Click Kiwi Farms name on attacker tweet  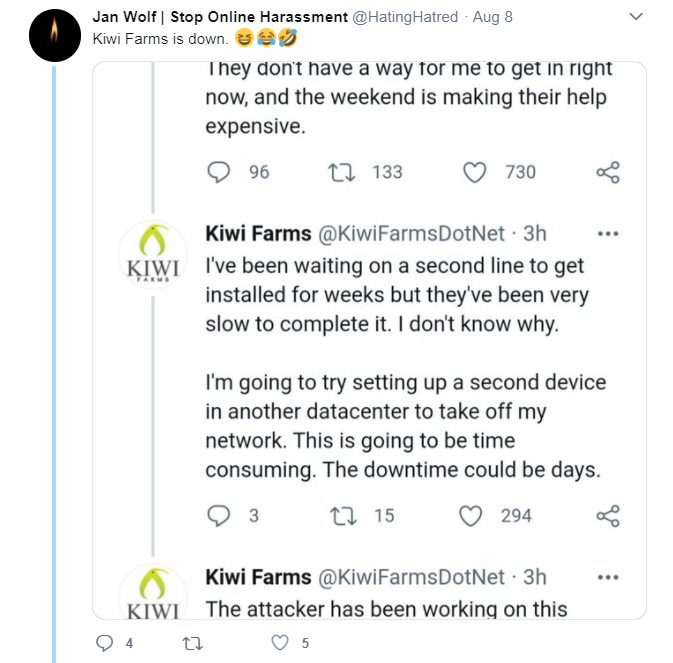(x=256, y=577)
